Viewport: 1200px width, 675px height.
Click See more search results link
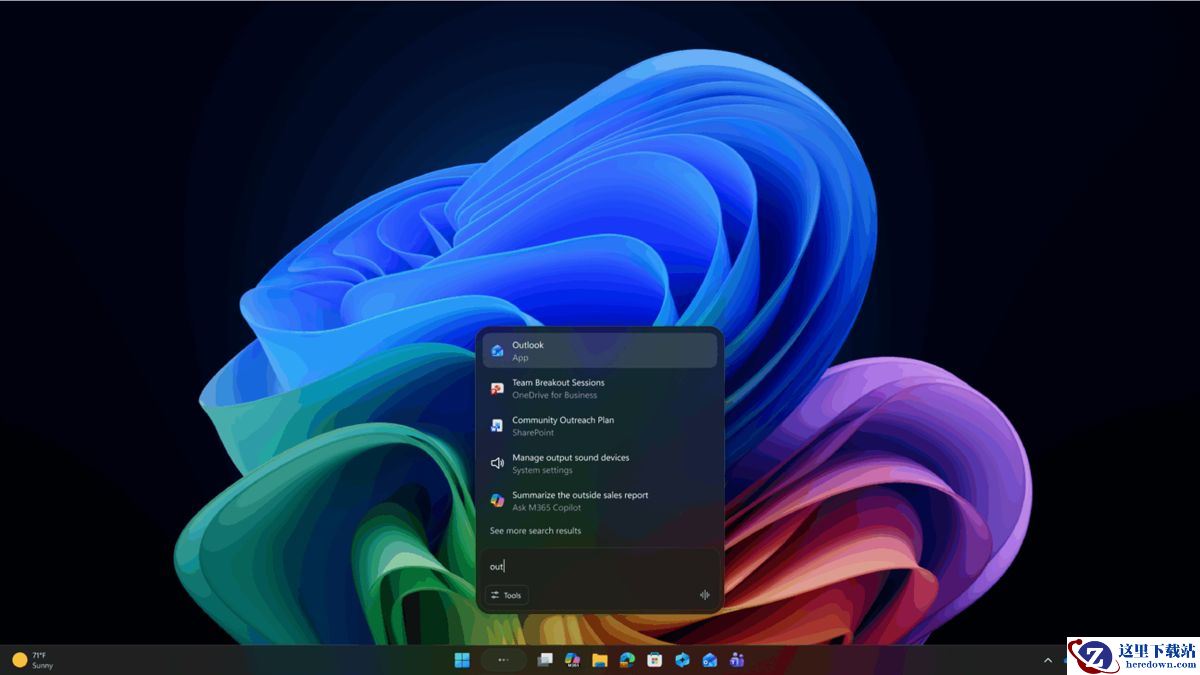535,531
